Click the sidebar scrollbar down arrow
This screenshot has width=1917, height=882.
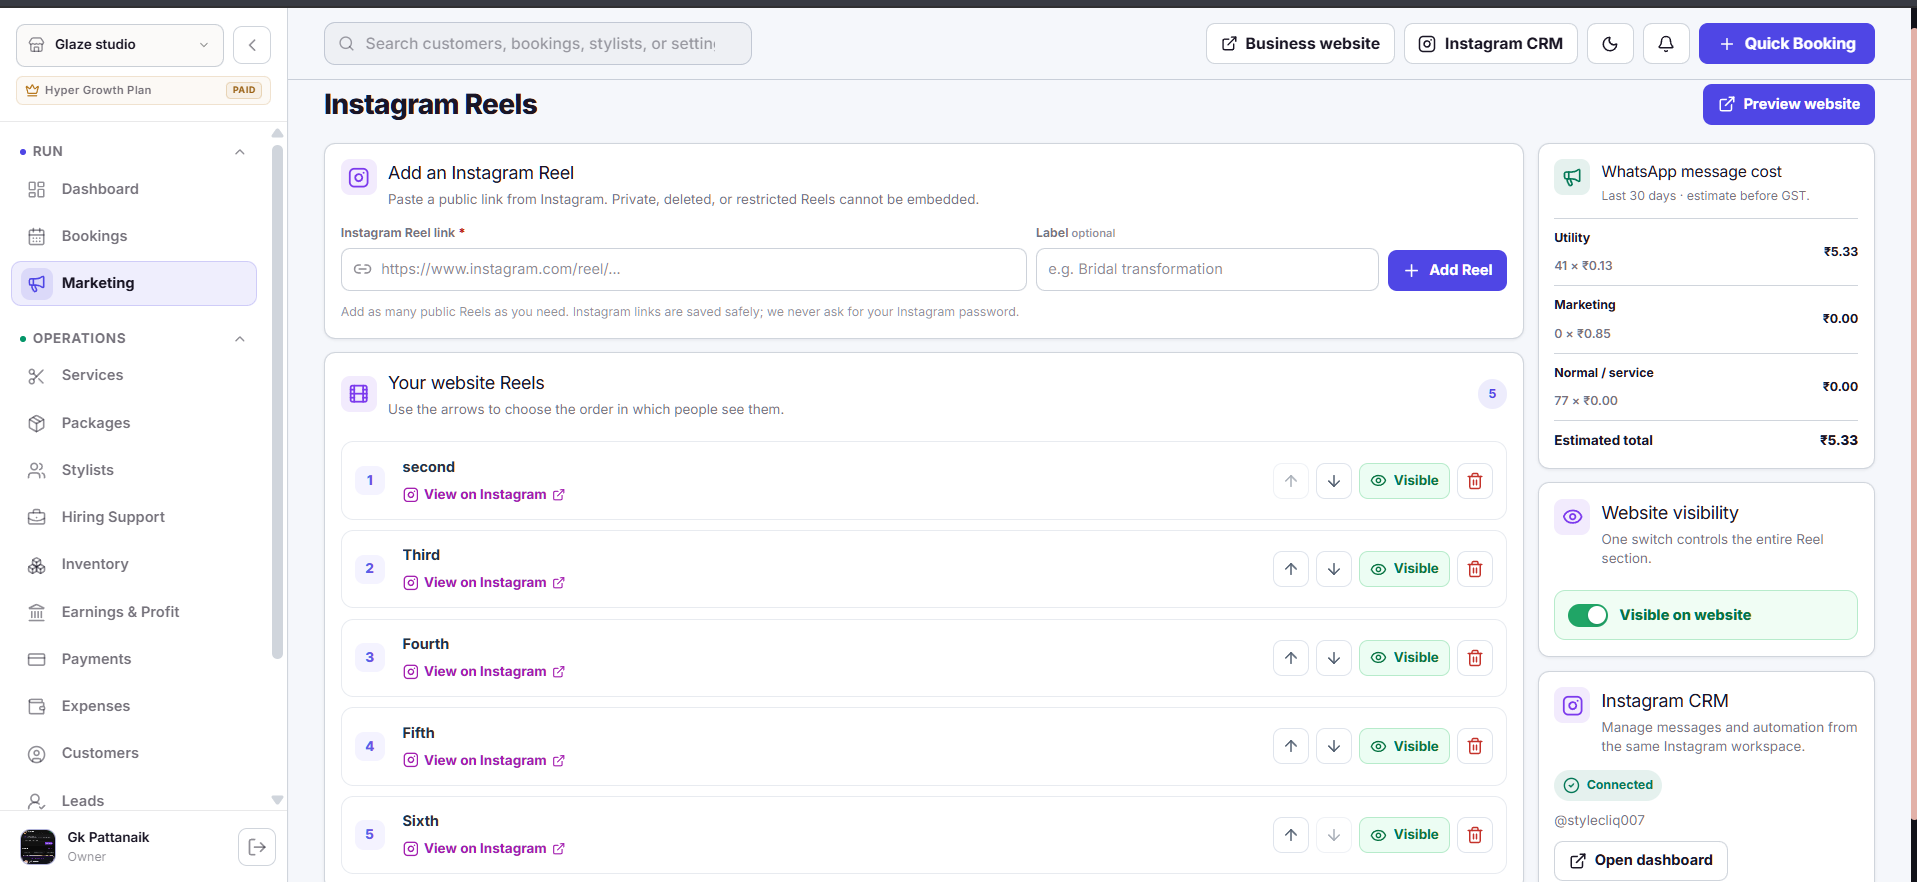point(277,800)
